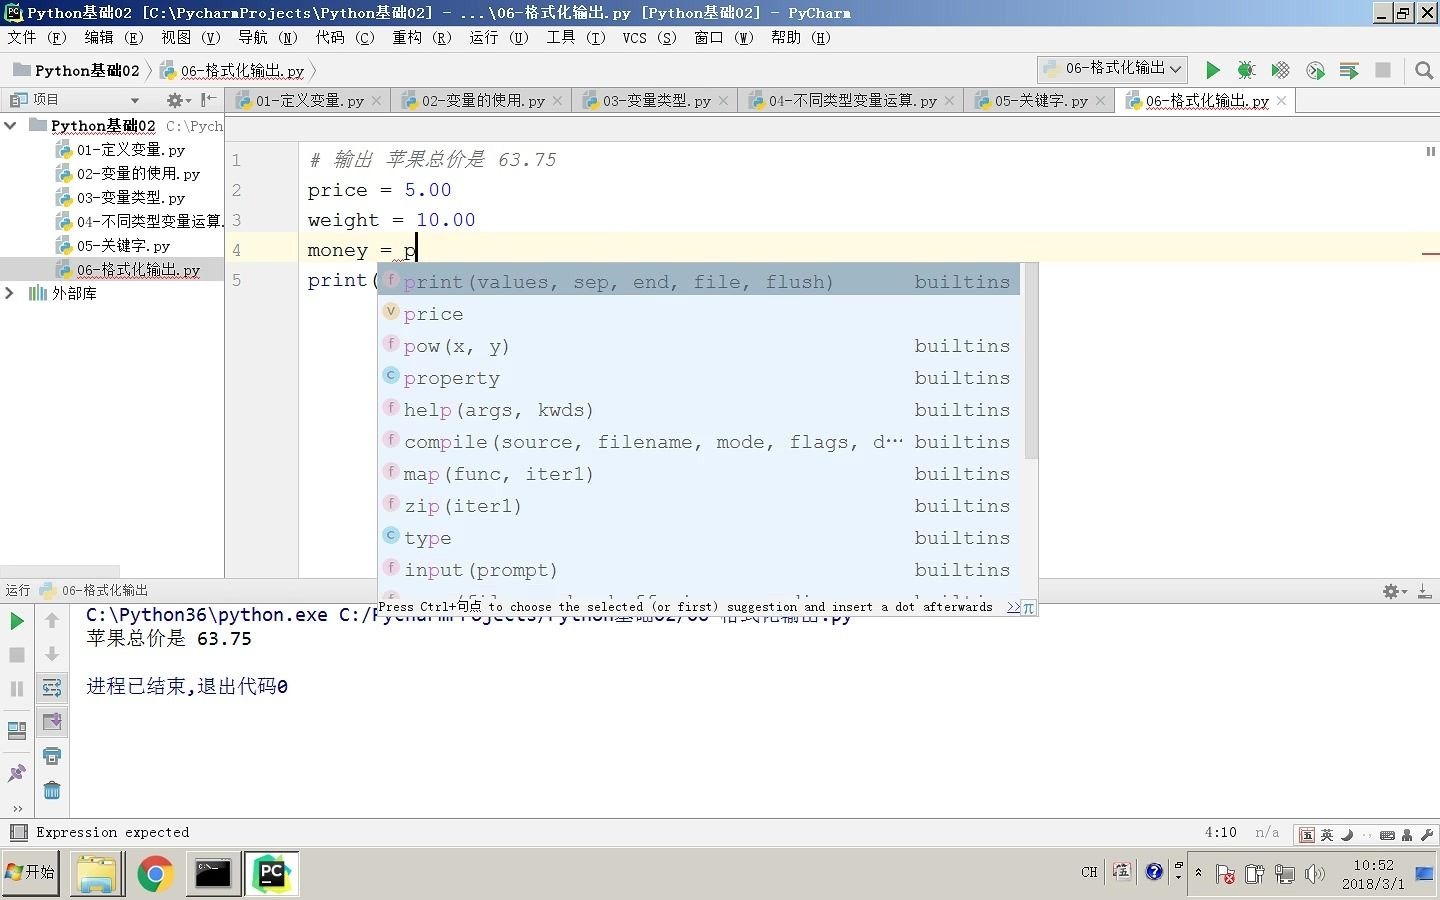
Task: Switch to the 02-变量的使用.py tab
Action: click(x=483, y=101)
